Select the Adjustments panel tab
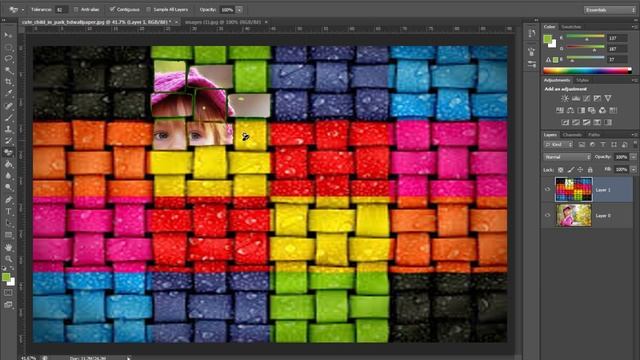This screenshot has width=640, height=360. click(557, 80)
